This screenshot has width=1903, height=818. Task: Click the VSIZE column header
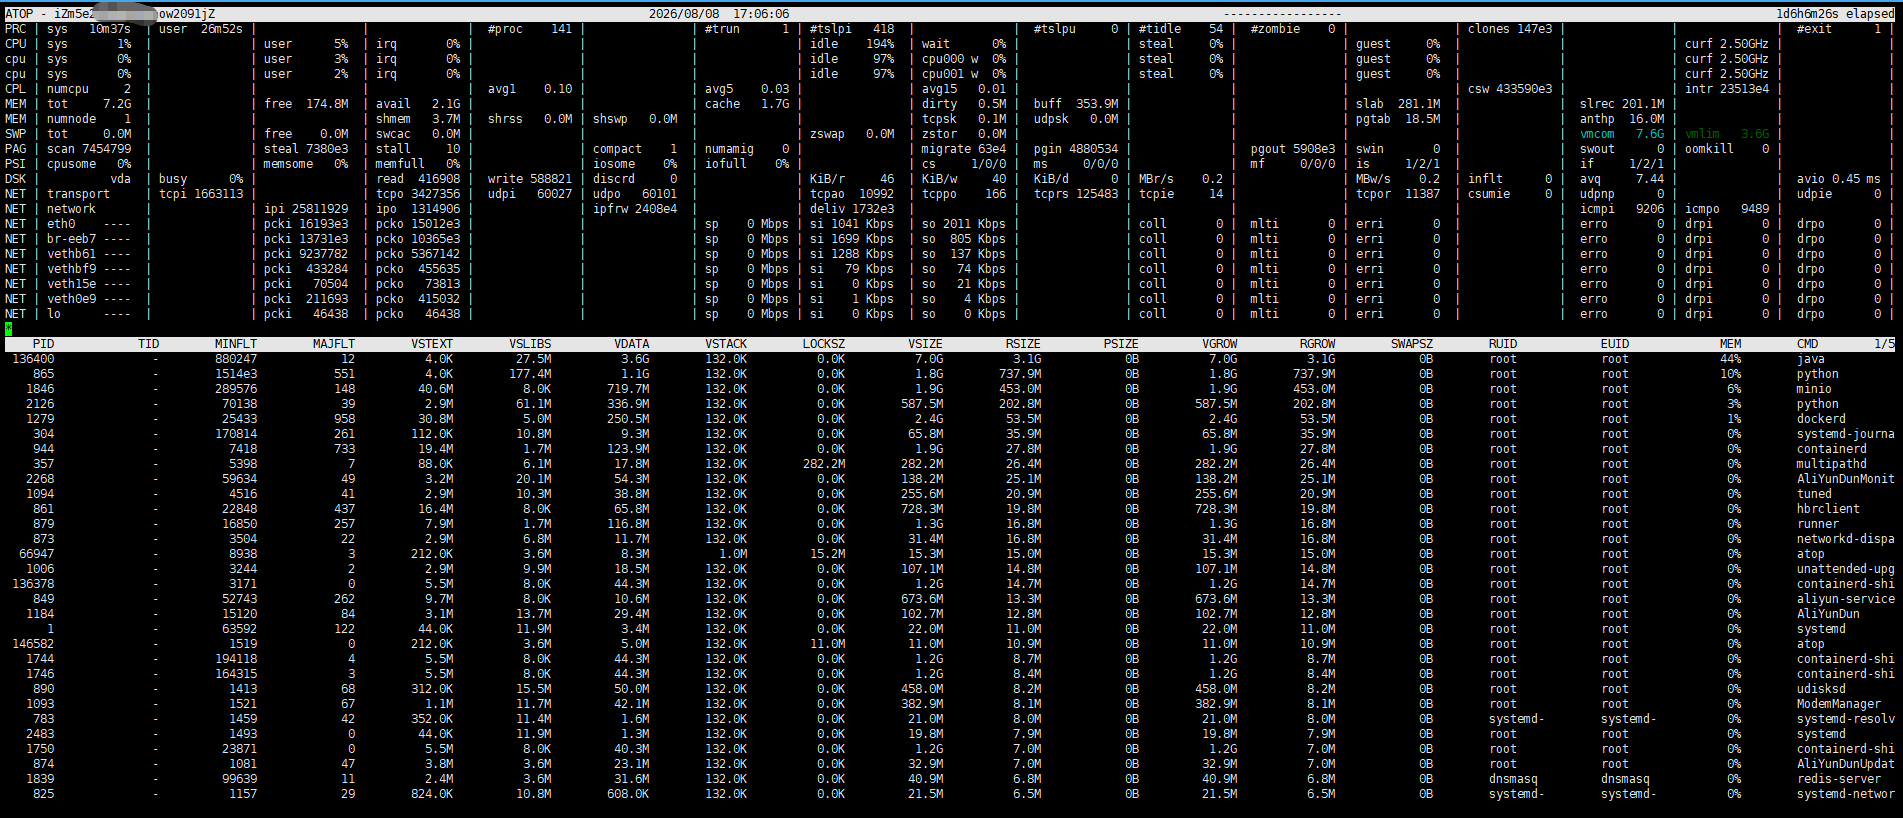coord(925,344)
